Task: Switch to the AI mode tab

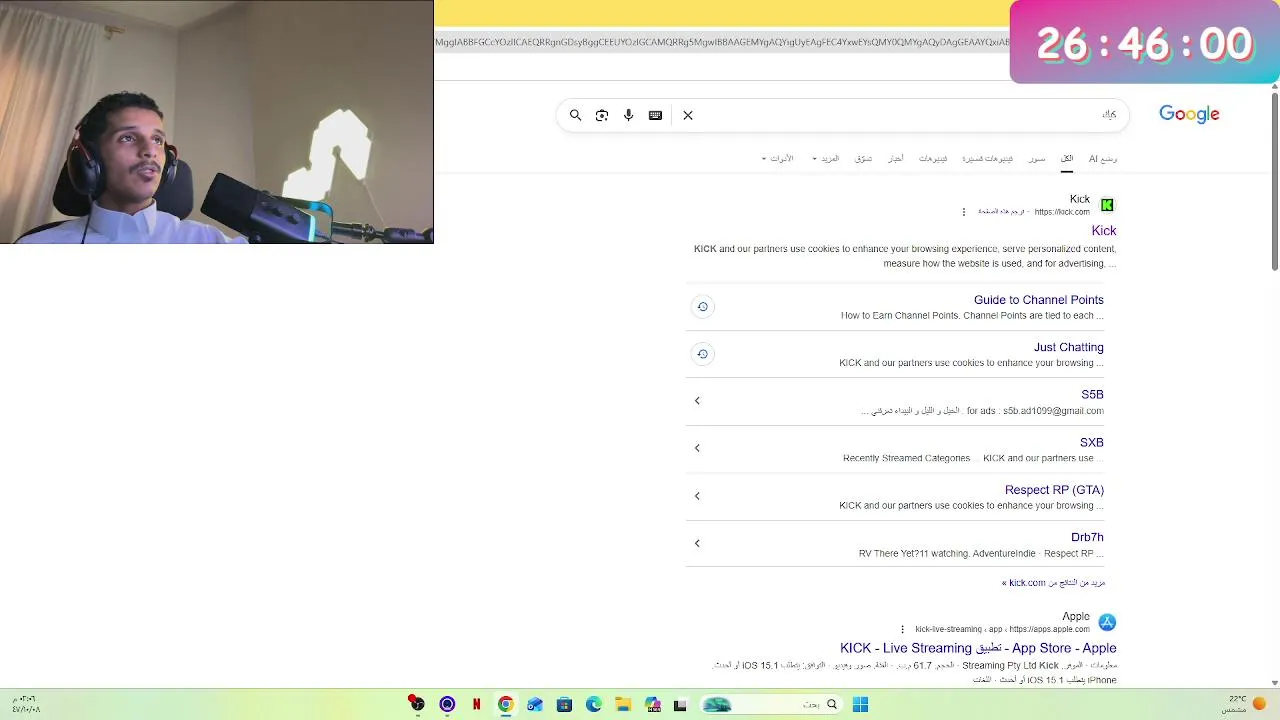Action: point(1103,158)
